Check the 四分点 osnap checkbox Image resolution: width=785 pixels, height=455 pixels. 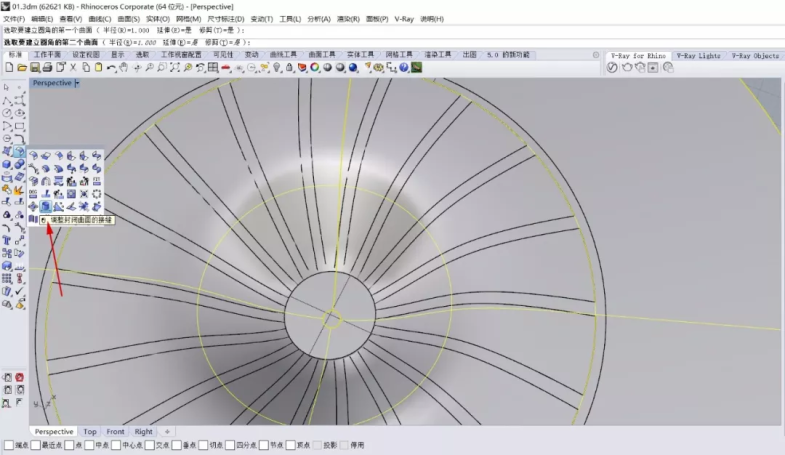(230, 445)
